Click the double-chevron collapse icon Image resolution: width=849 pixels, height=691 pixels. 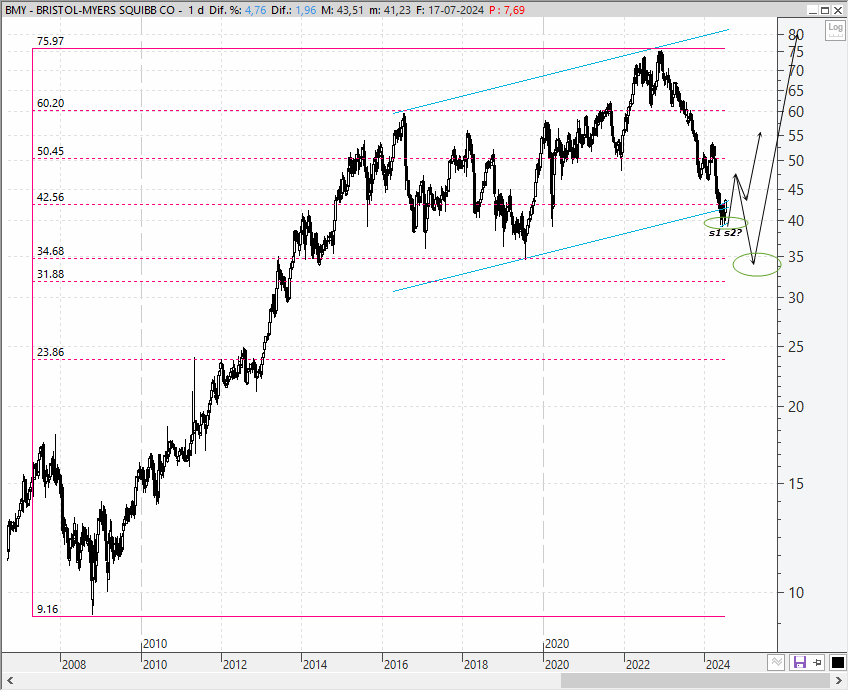click(x=776, y=662)
